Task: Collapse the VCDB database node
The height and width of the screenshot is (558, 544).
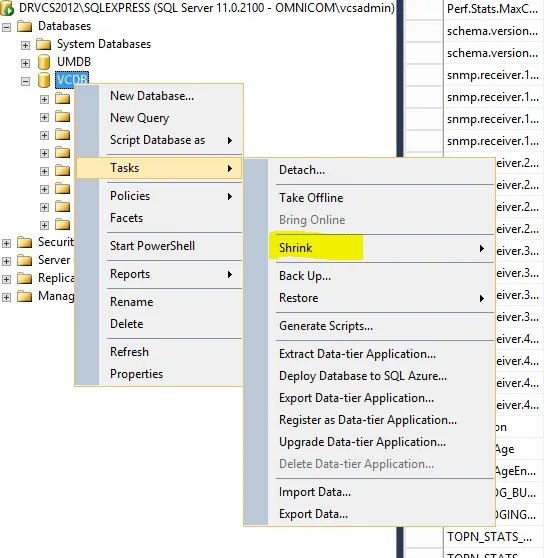Action: pos(25,81)
